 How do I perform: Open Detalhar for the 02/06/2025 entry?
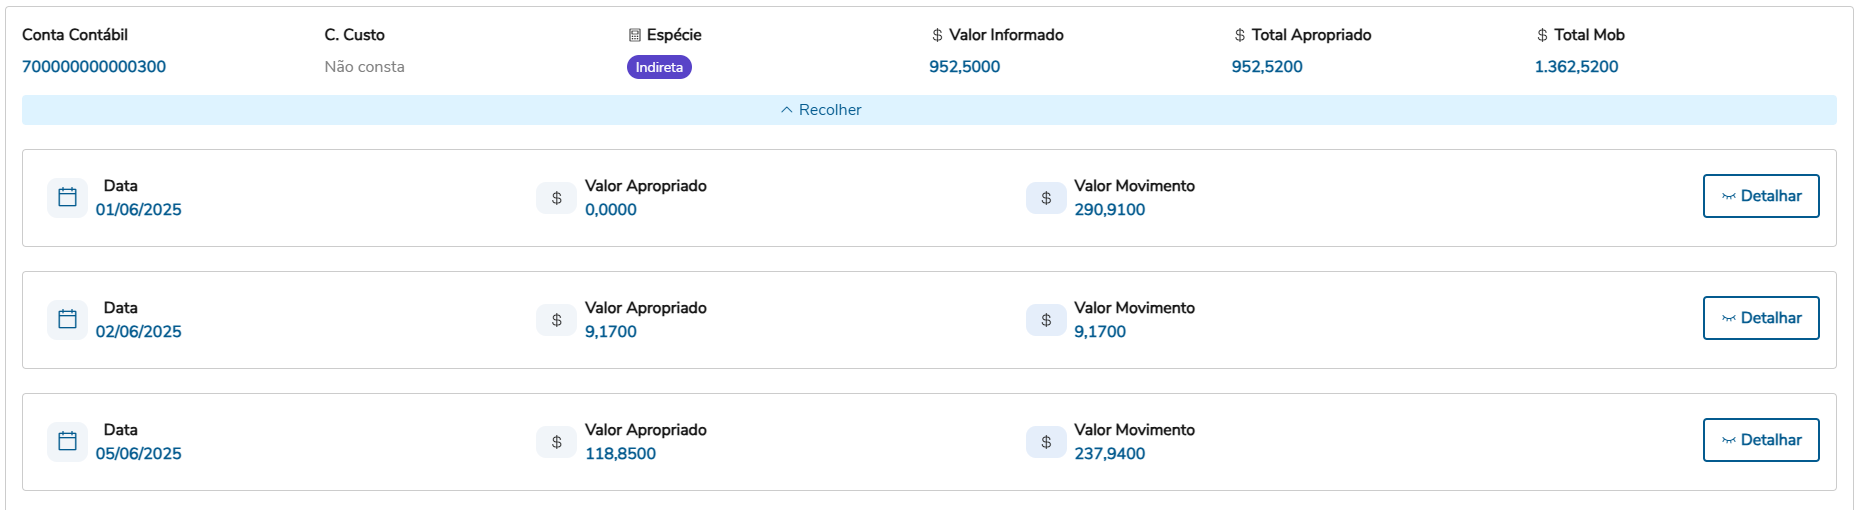(1760, 318)
